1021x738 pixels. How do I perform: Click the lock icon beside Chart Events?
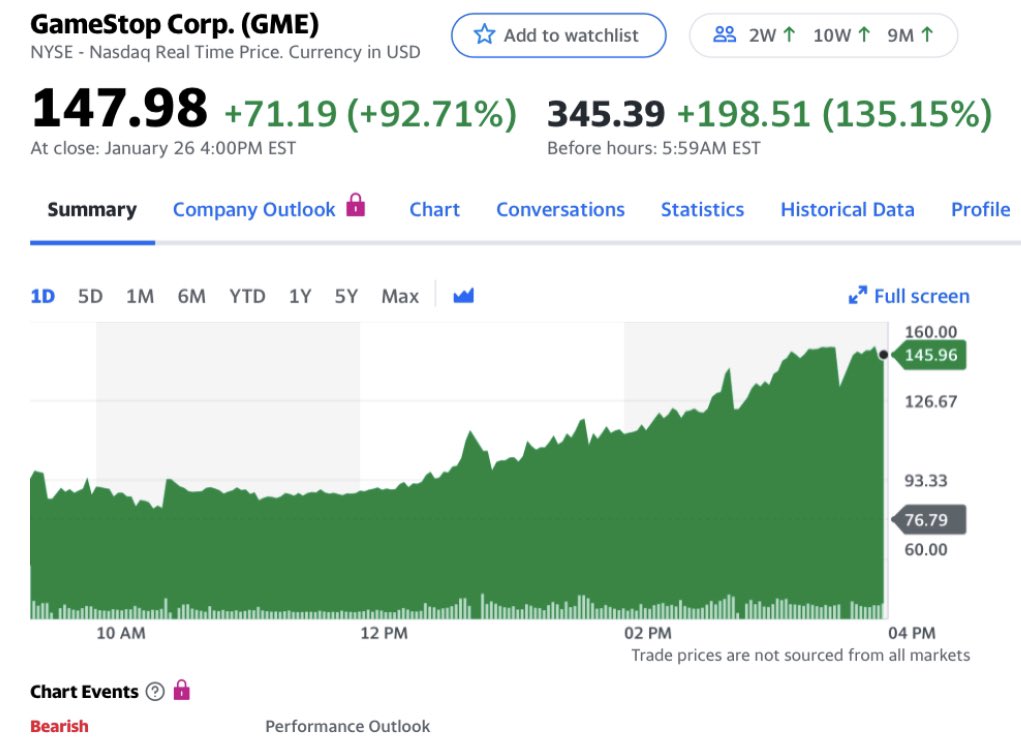click(x=182, y=690)
